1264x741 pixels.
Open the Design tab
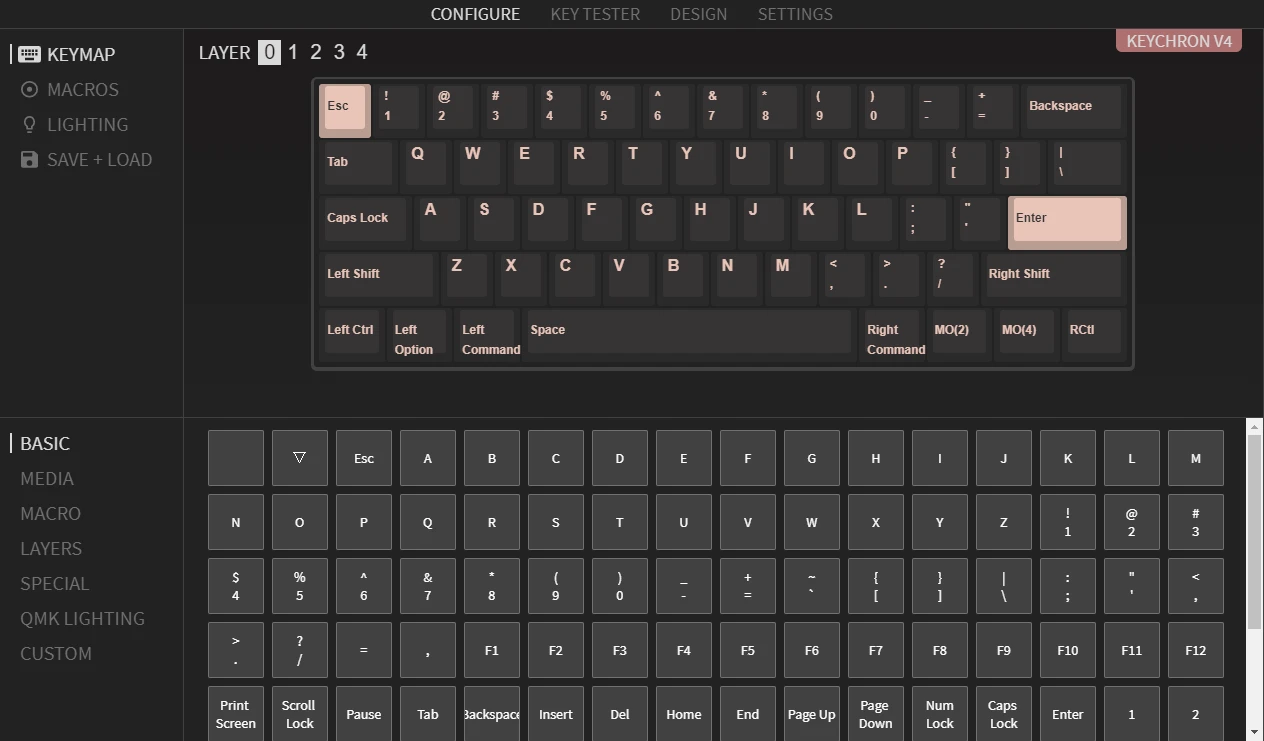[699, 14]
